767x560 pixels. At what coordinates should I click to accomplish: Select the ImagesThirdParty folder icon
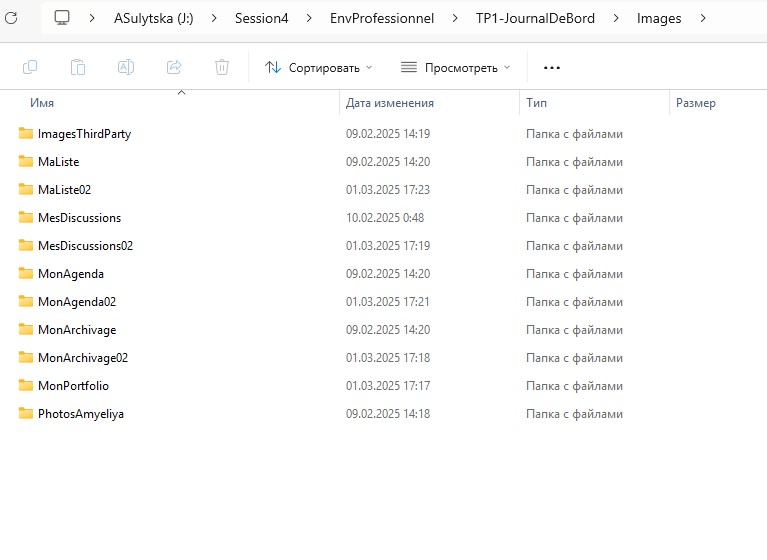[x=26, y=134]
